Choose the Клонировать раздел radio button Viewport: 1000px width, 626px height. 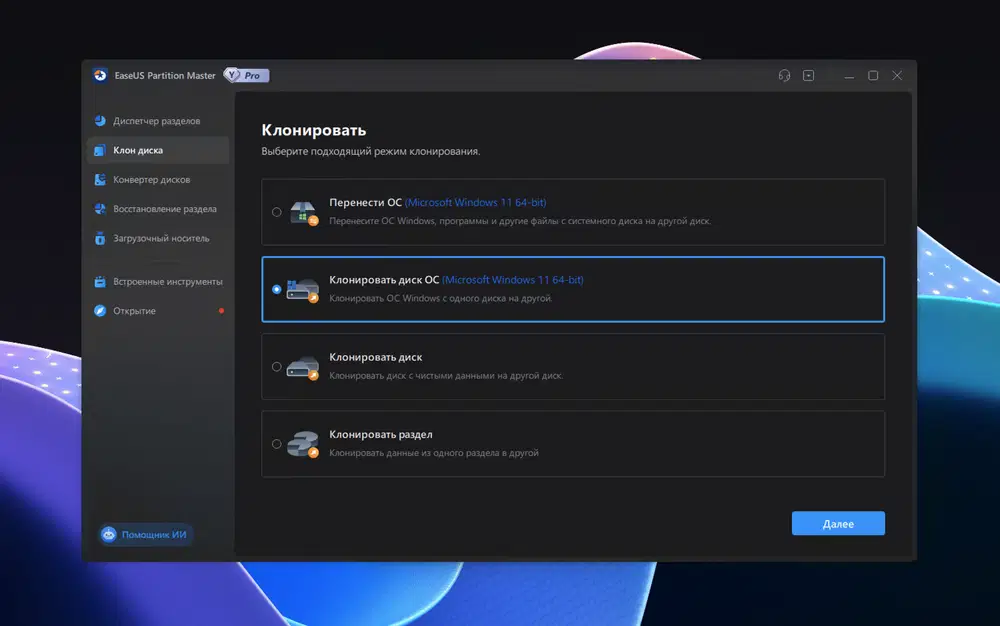(x=276, y=444)
